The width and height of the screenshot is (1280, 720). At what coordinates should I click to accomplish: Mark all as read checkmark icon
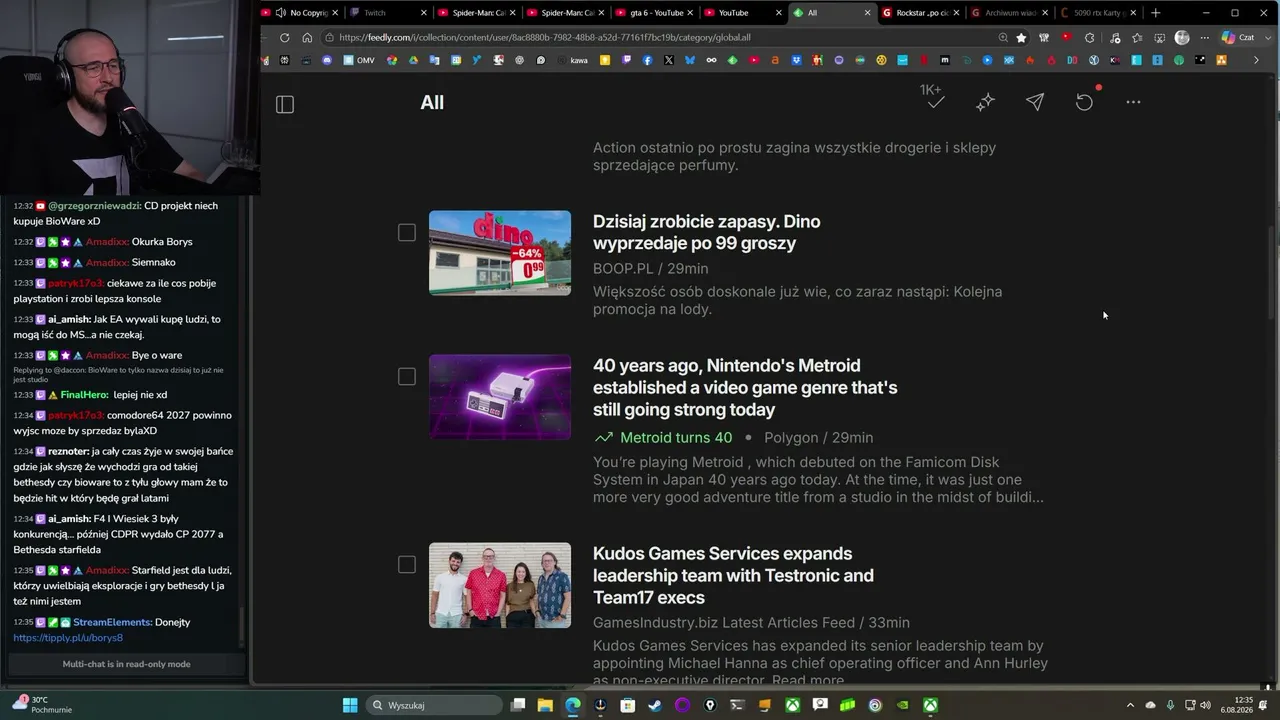coord(935,102)
